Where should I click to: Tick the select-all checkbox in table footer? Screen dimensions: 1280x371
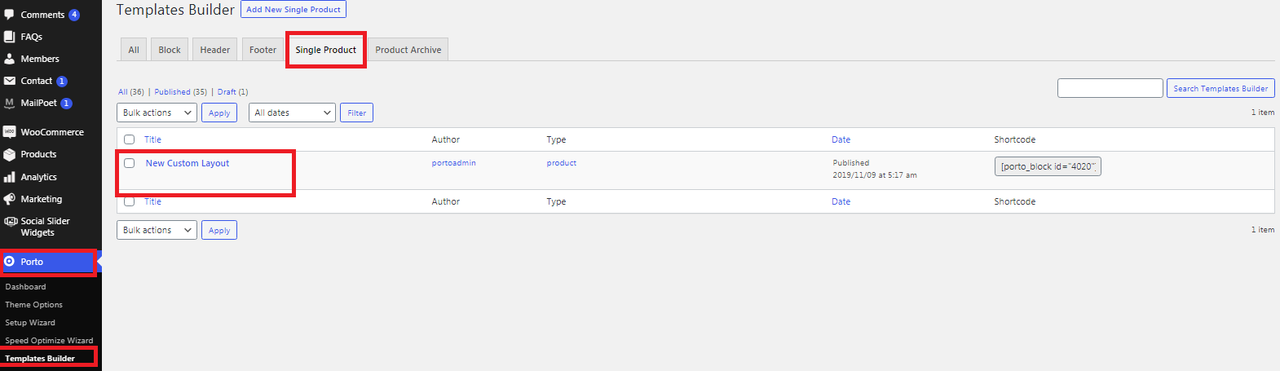[129, 201]
